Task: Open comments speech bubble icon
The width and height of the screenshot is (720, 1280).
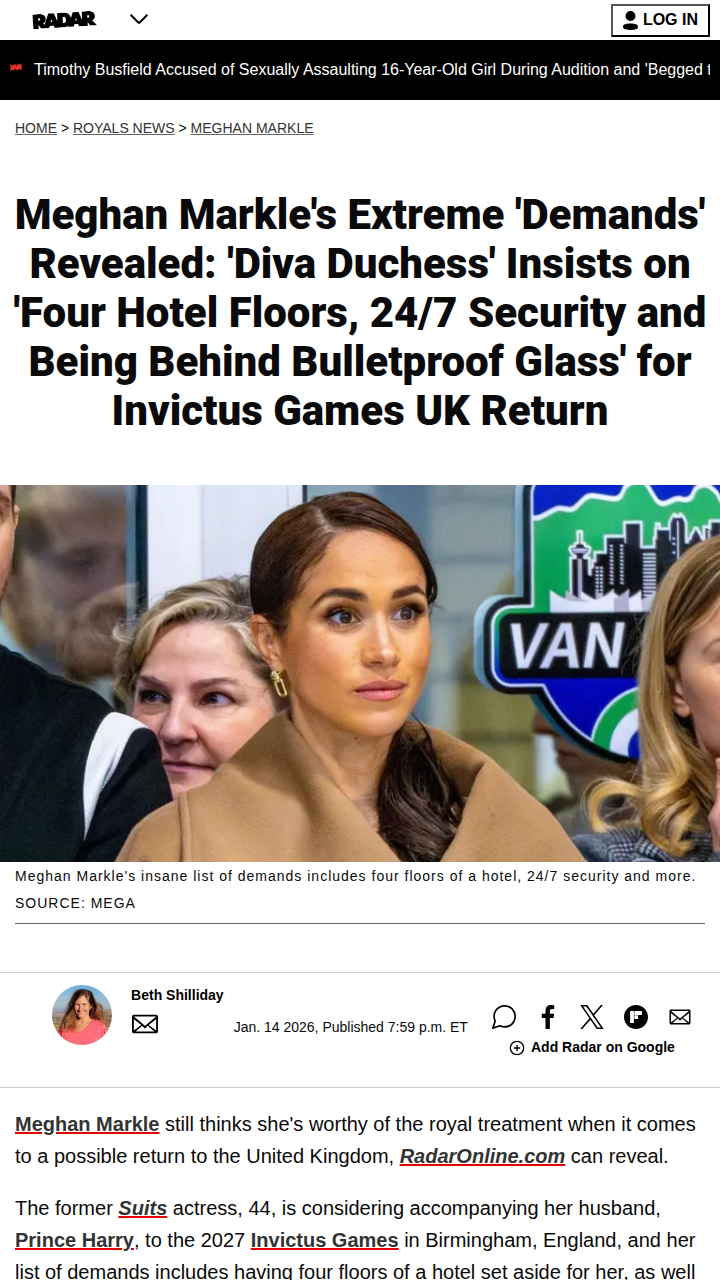Action: pos(504,1018)
